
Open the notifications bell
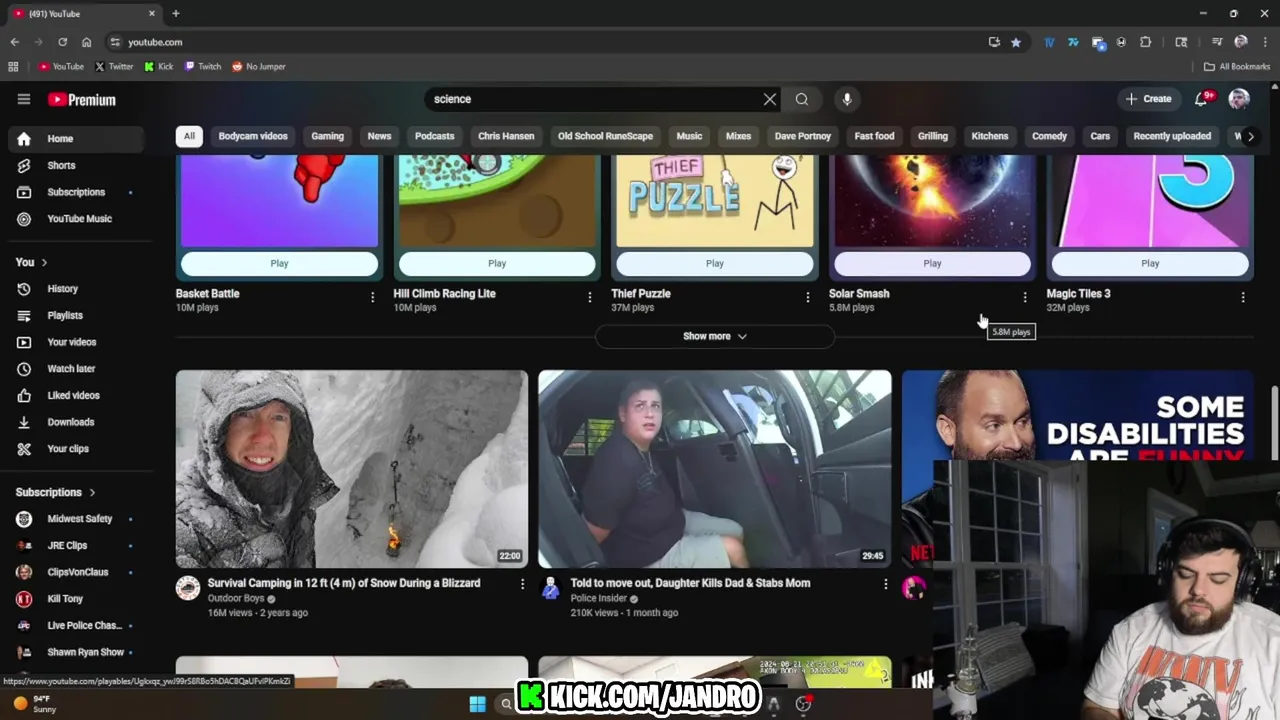tap(1203, 98)
